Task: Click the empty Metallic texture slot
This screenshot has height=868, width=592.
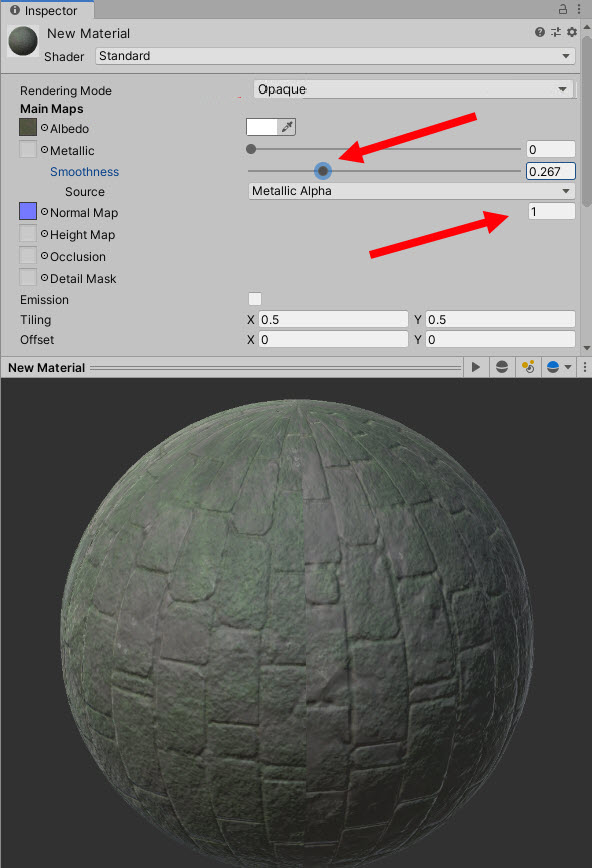Action: (x=28, y=149)
